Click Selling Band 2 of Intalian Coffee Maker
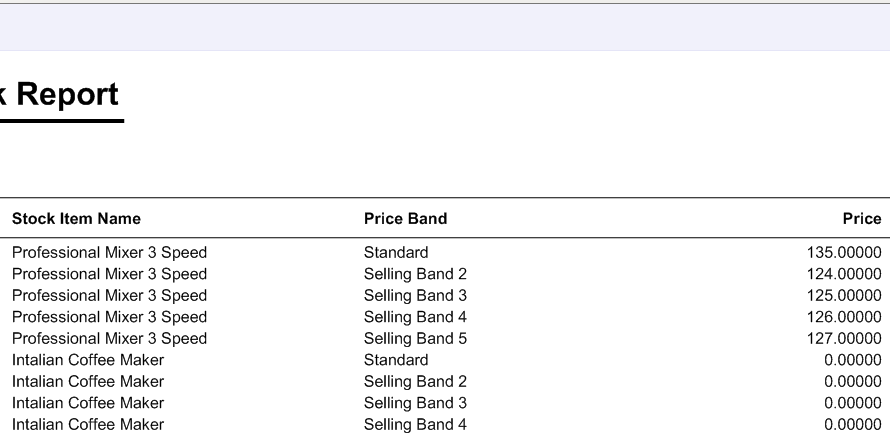 click(415, 382)
